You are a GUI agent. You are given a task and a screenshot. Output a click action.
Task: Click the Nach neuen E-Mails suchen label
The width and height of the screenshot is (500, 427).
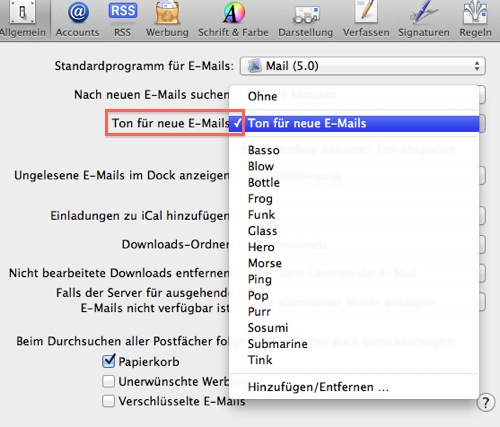tap(152, 95)
